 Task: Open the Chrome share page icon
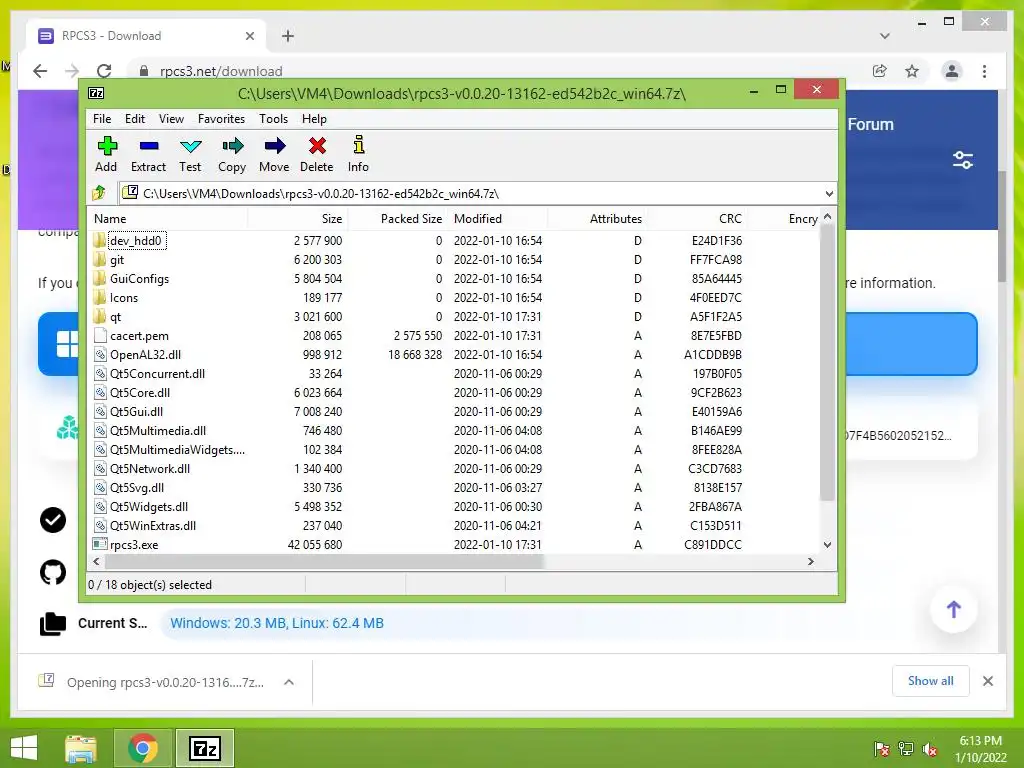(x=880, y=71)
